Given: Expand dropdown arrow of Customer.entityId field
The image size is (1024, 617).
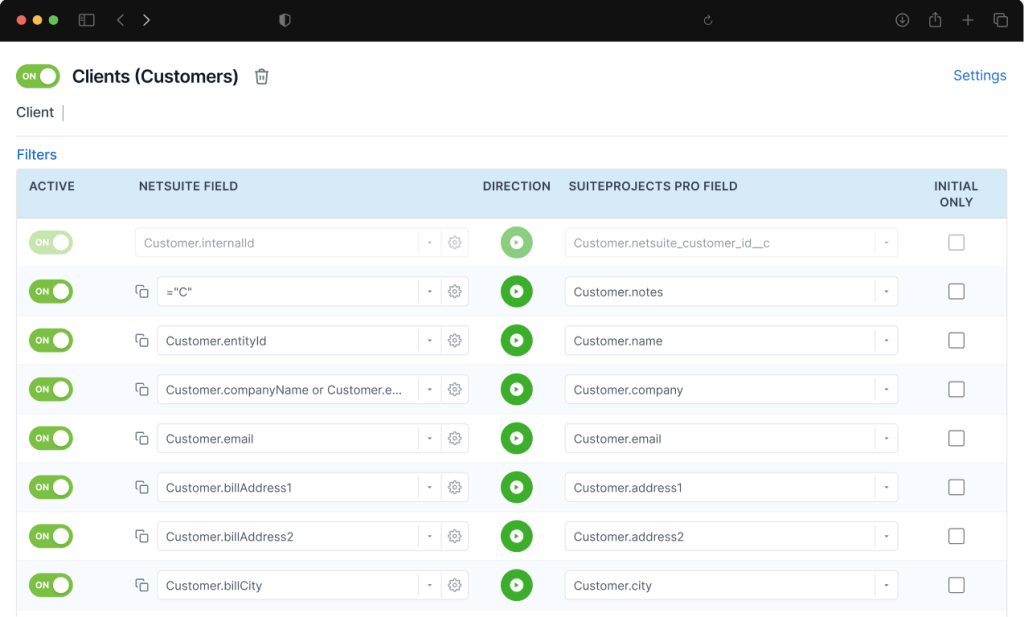Looking at the screenshot, I should click(x=430, y=341).
